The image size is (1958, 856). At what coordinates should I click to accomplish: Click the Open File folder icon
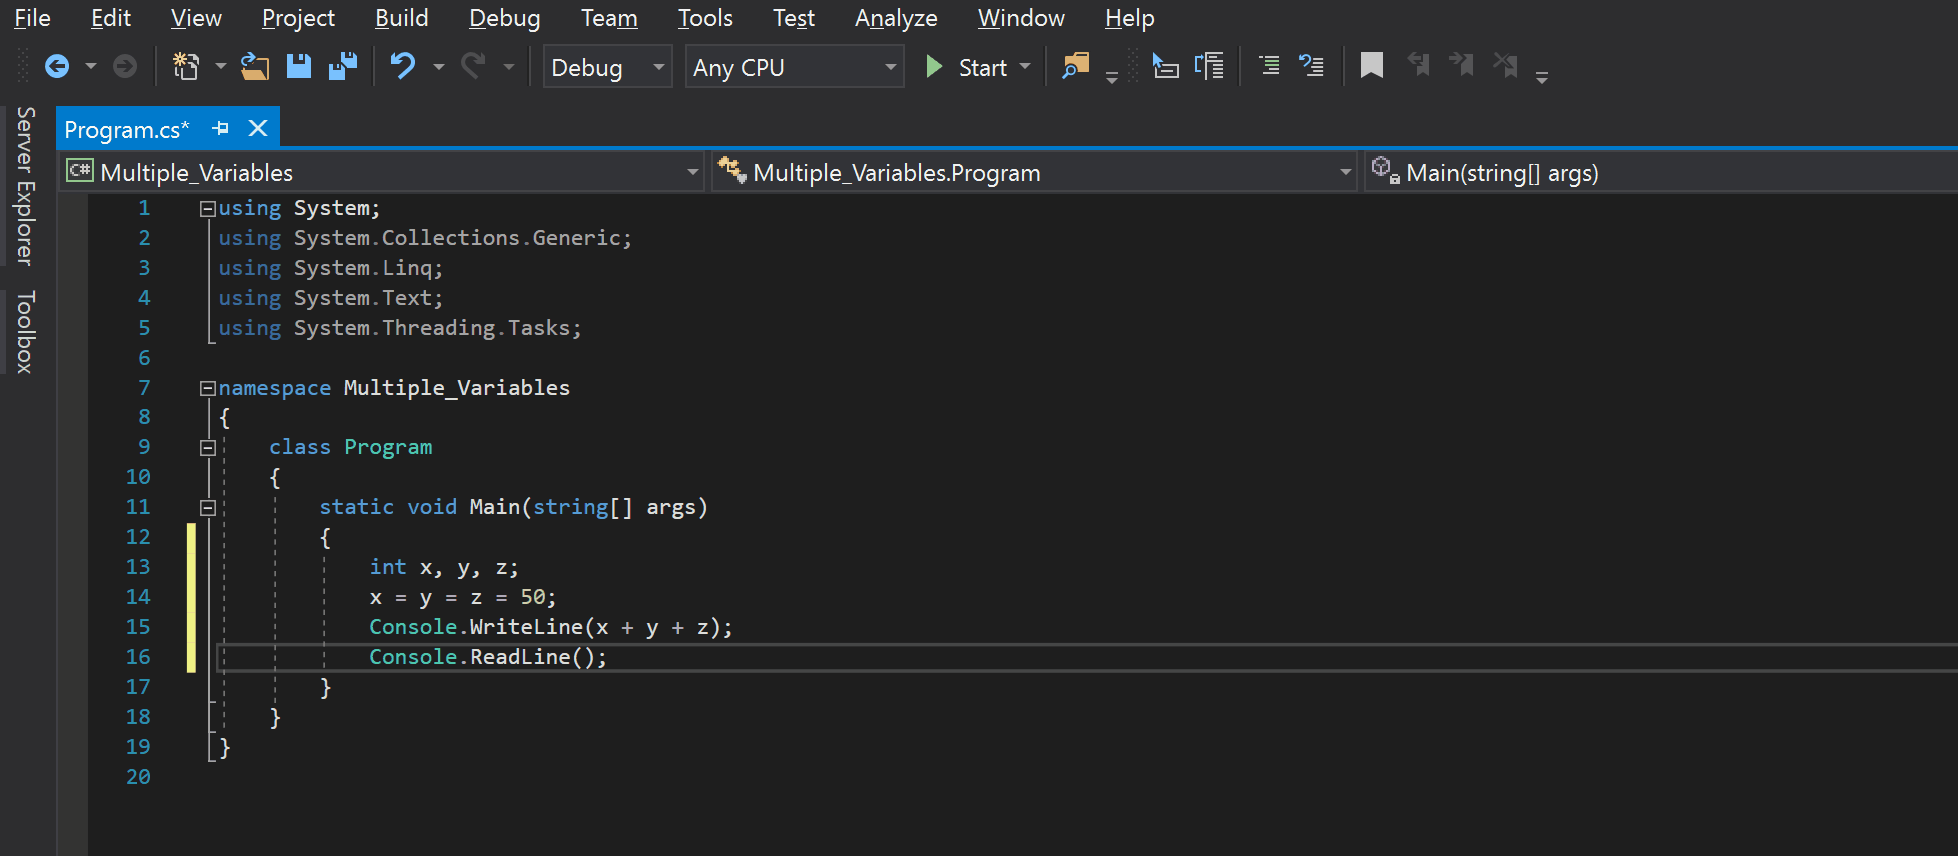point(255,67)
